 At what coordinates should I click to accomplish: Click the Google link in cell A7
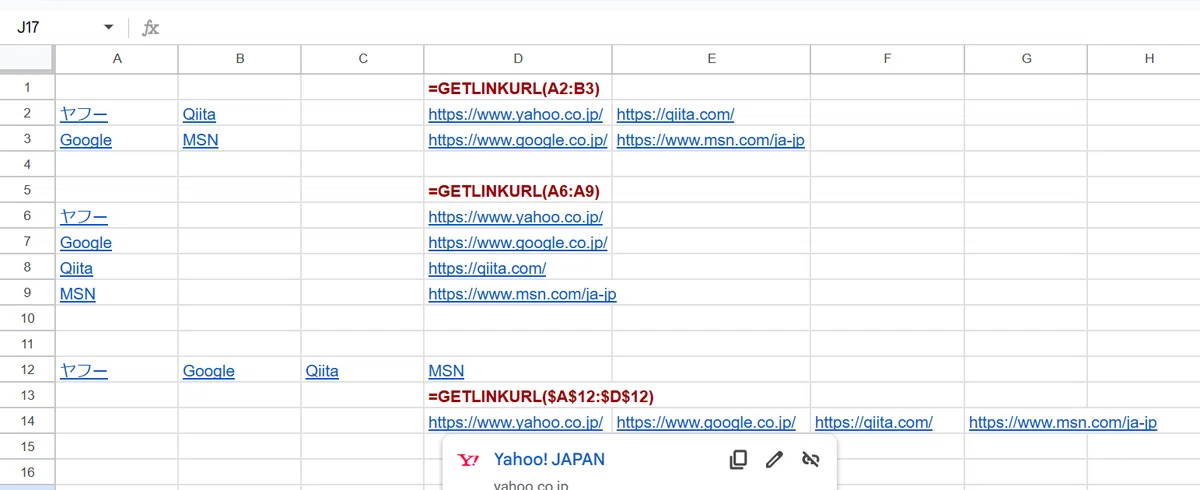click(x=86, y=243)
